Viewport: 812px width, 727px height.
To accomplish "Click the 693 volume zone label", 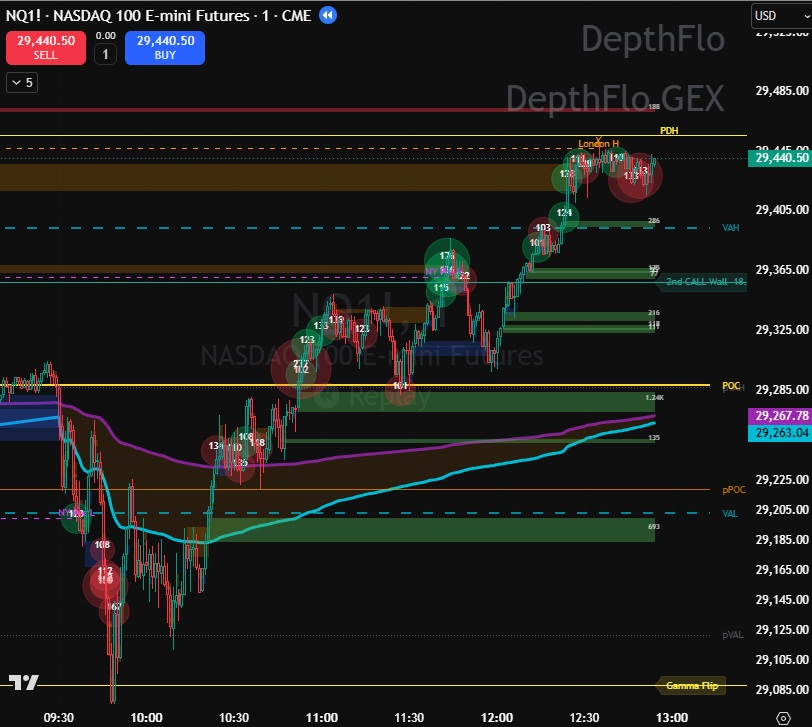I will tap(654, 527).
